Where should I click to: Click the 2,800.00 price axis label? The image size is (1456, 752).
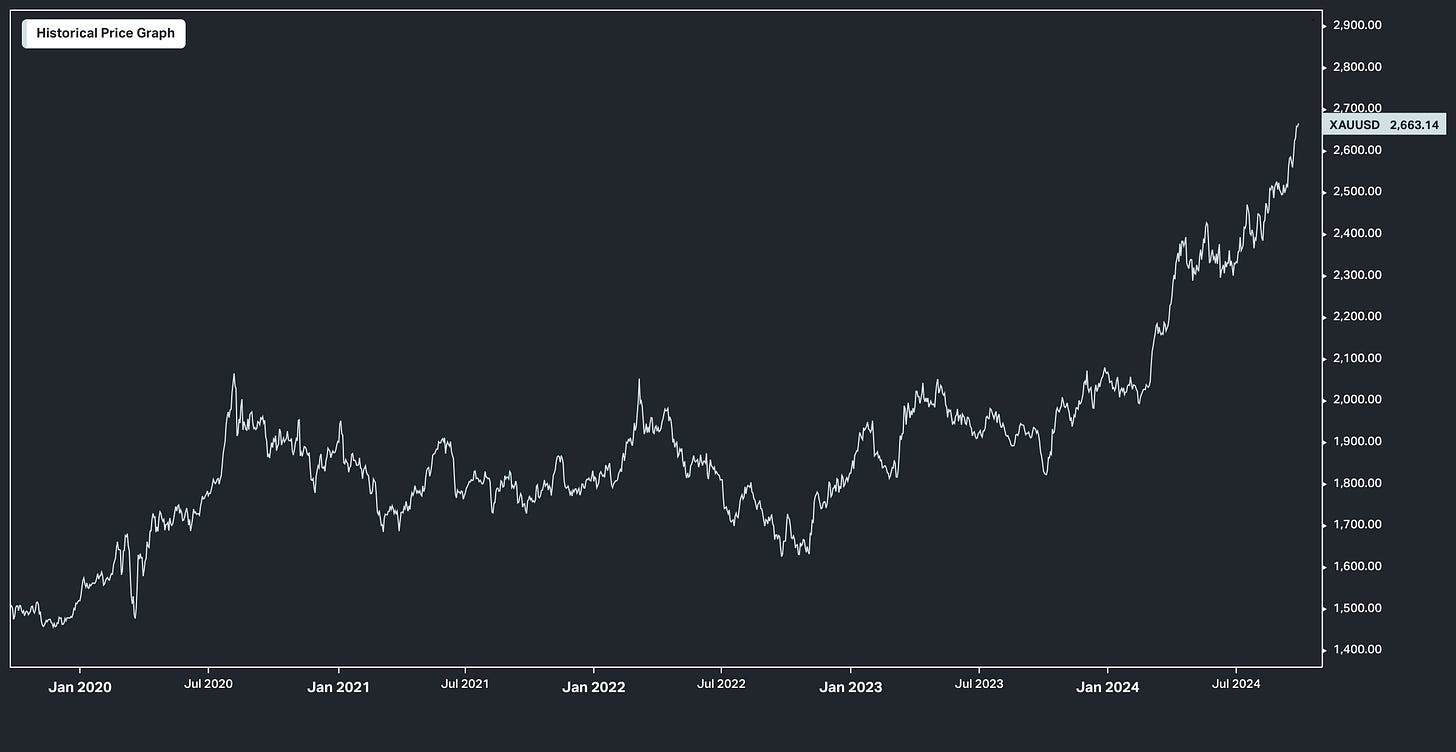tap(1358, 67)
